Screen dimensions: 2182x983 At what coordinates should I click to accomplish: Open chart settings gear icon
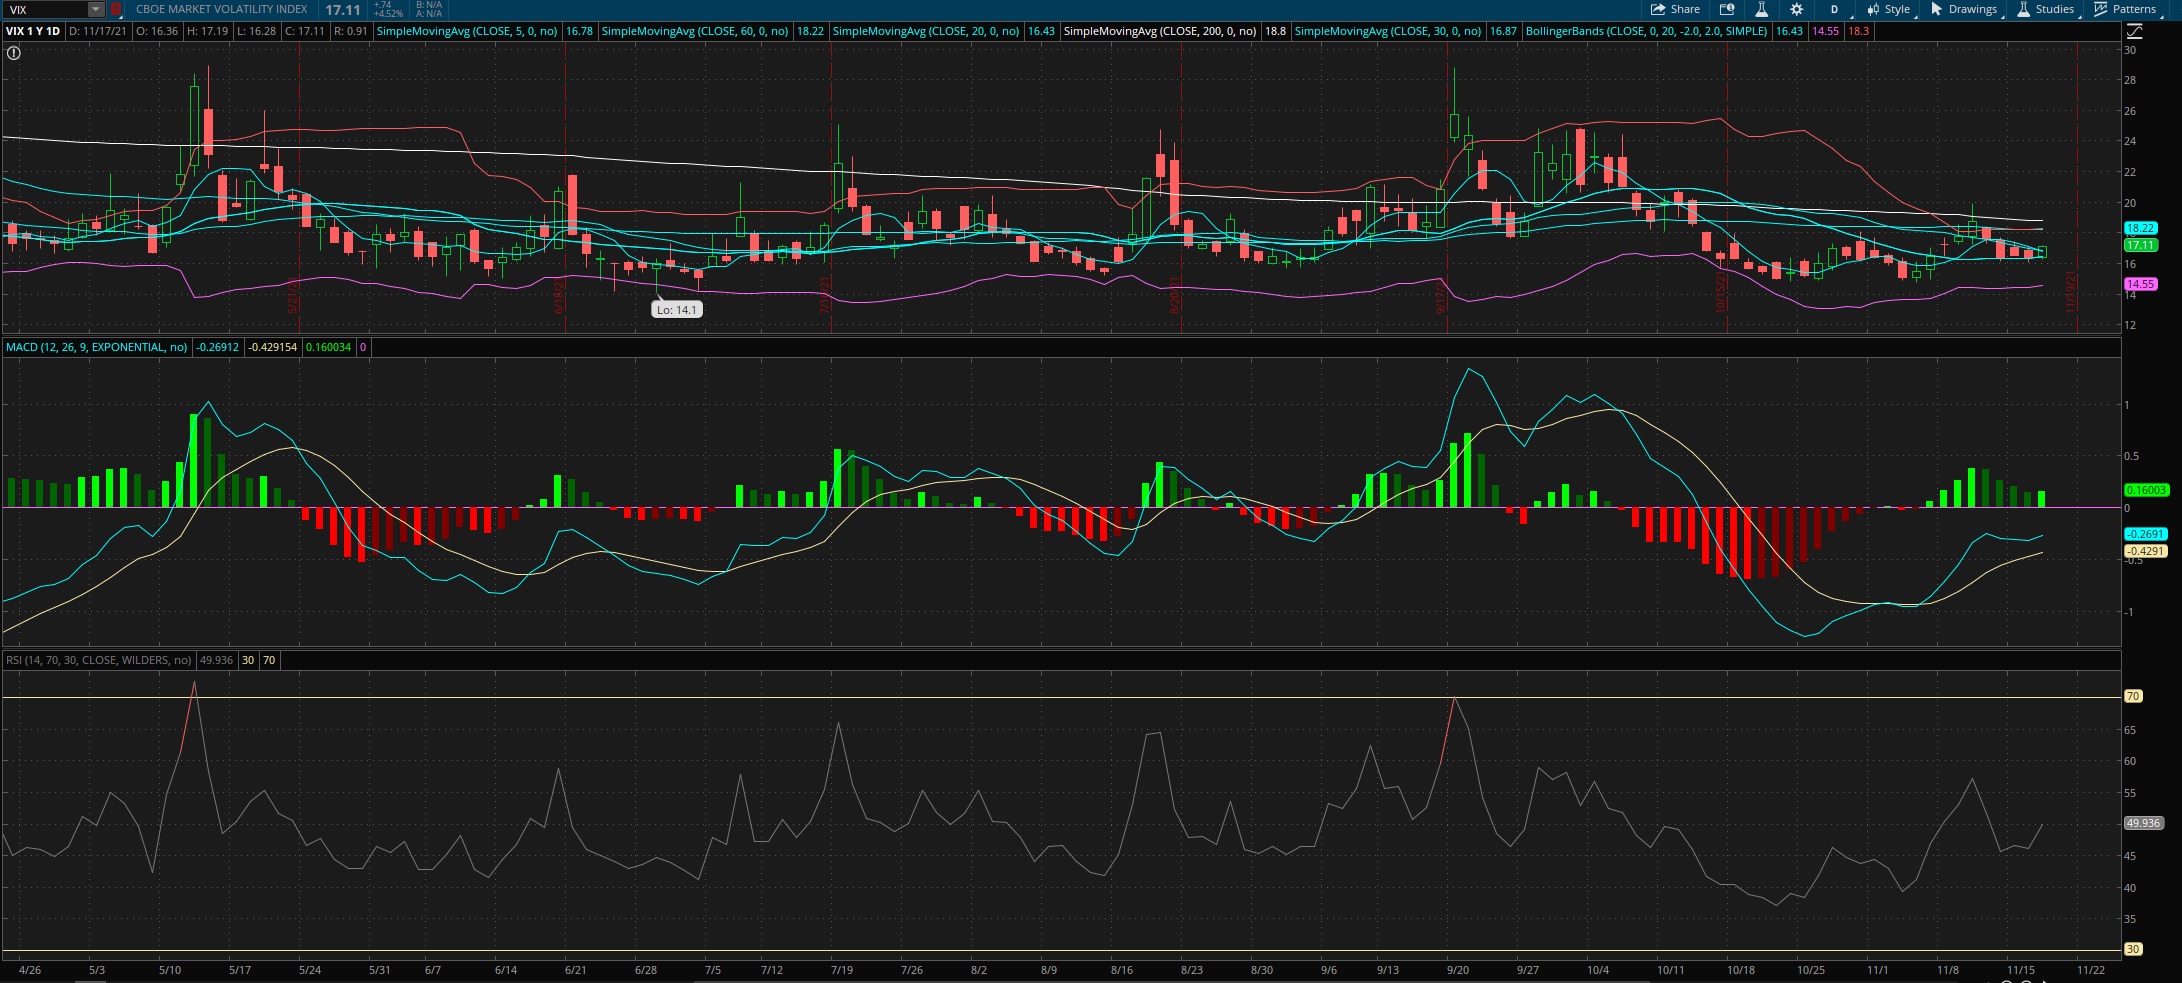click(1796, 9)
